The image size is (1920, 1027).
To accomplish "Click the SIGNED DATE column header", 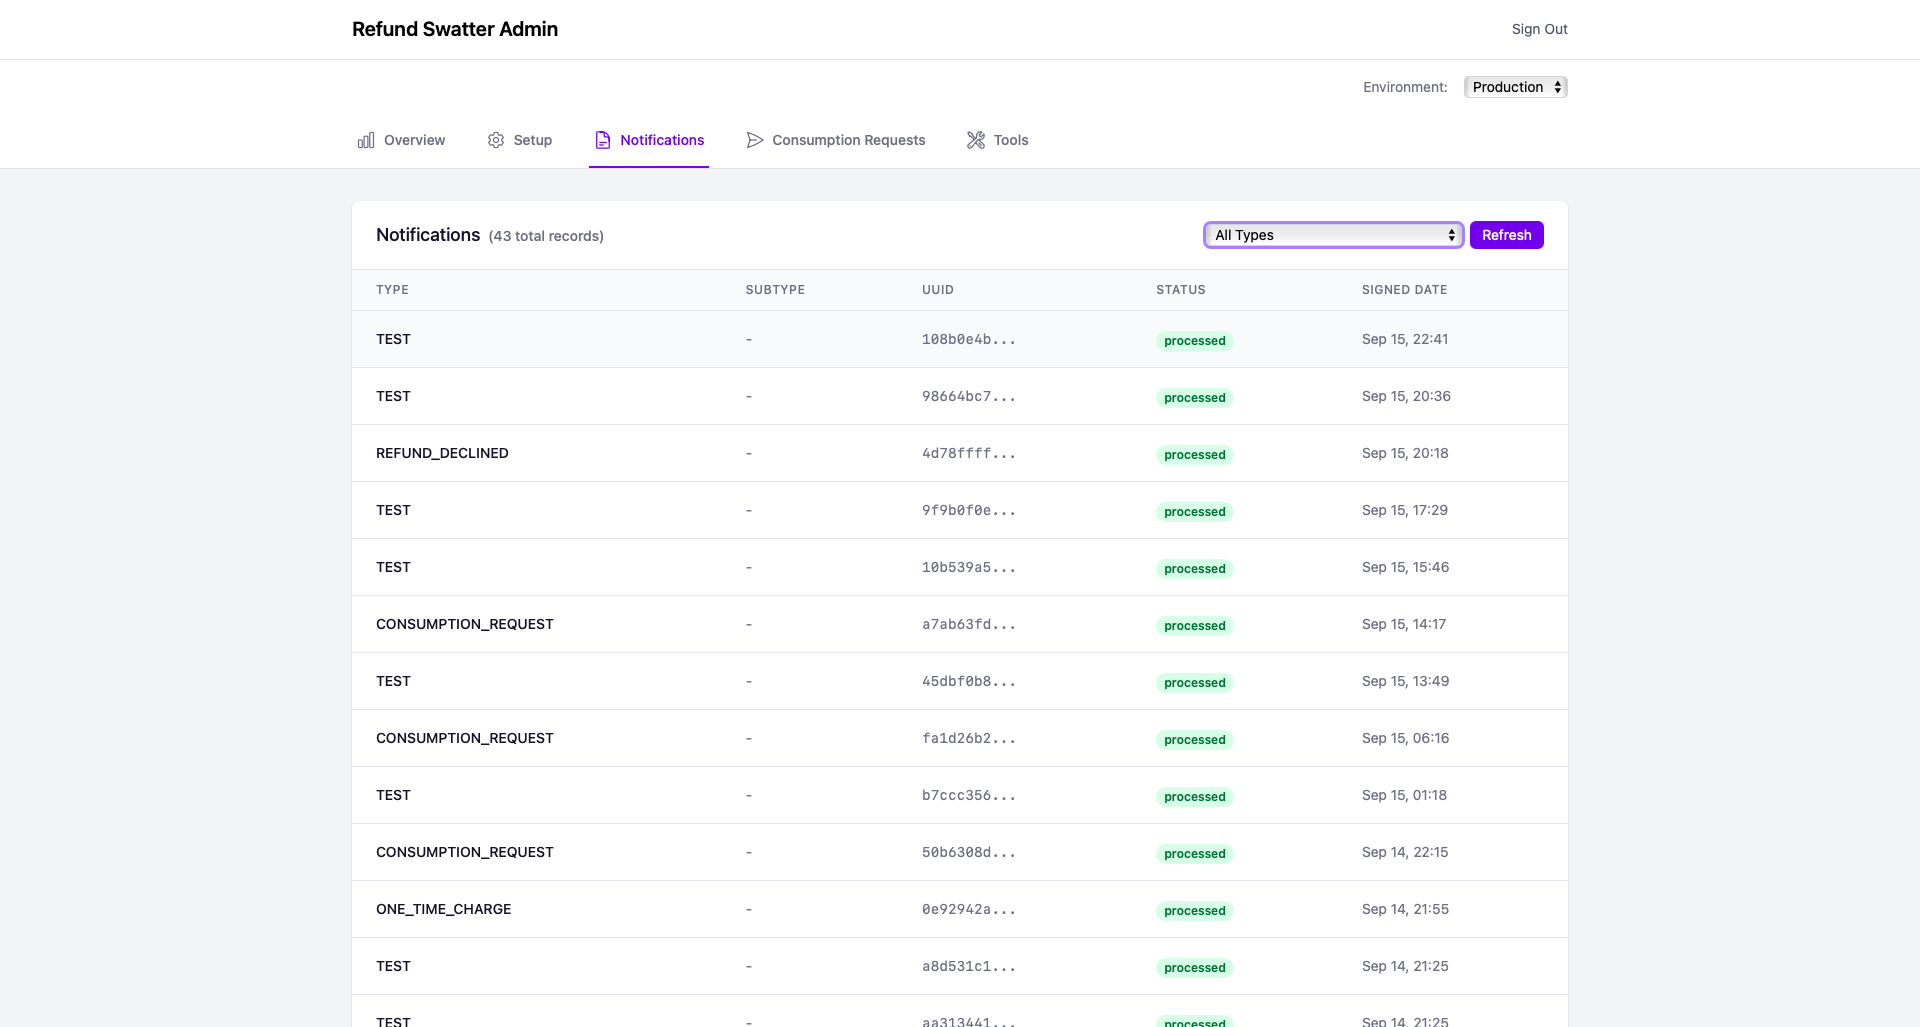I will pyautogui.click(x=1404, y=290).
